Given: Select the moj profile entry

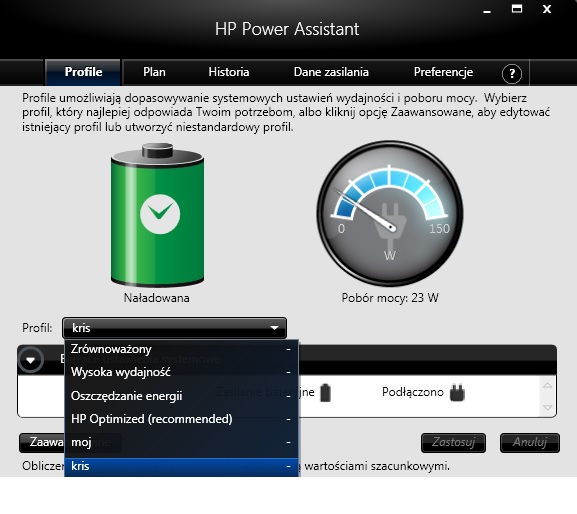Looking at the screenshot, I should click(181, 442).
